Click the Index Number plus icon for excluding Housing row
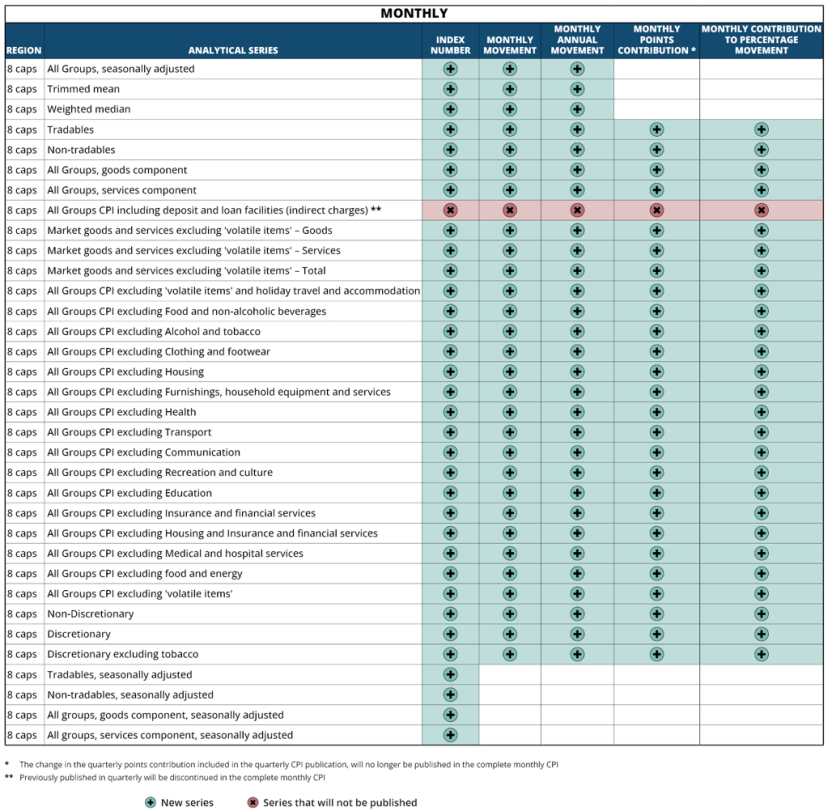 (450, 372)
